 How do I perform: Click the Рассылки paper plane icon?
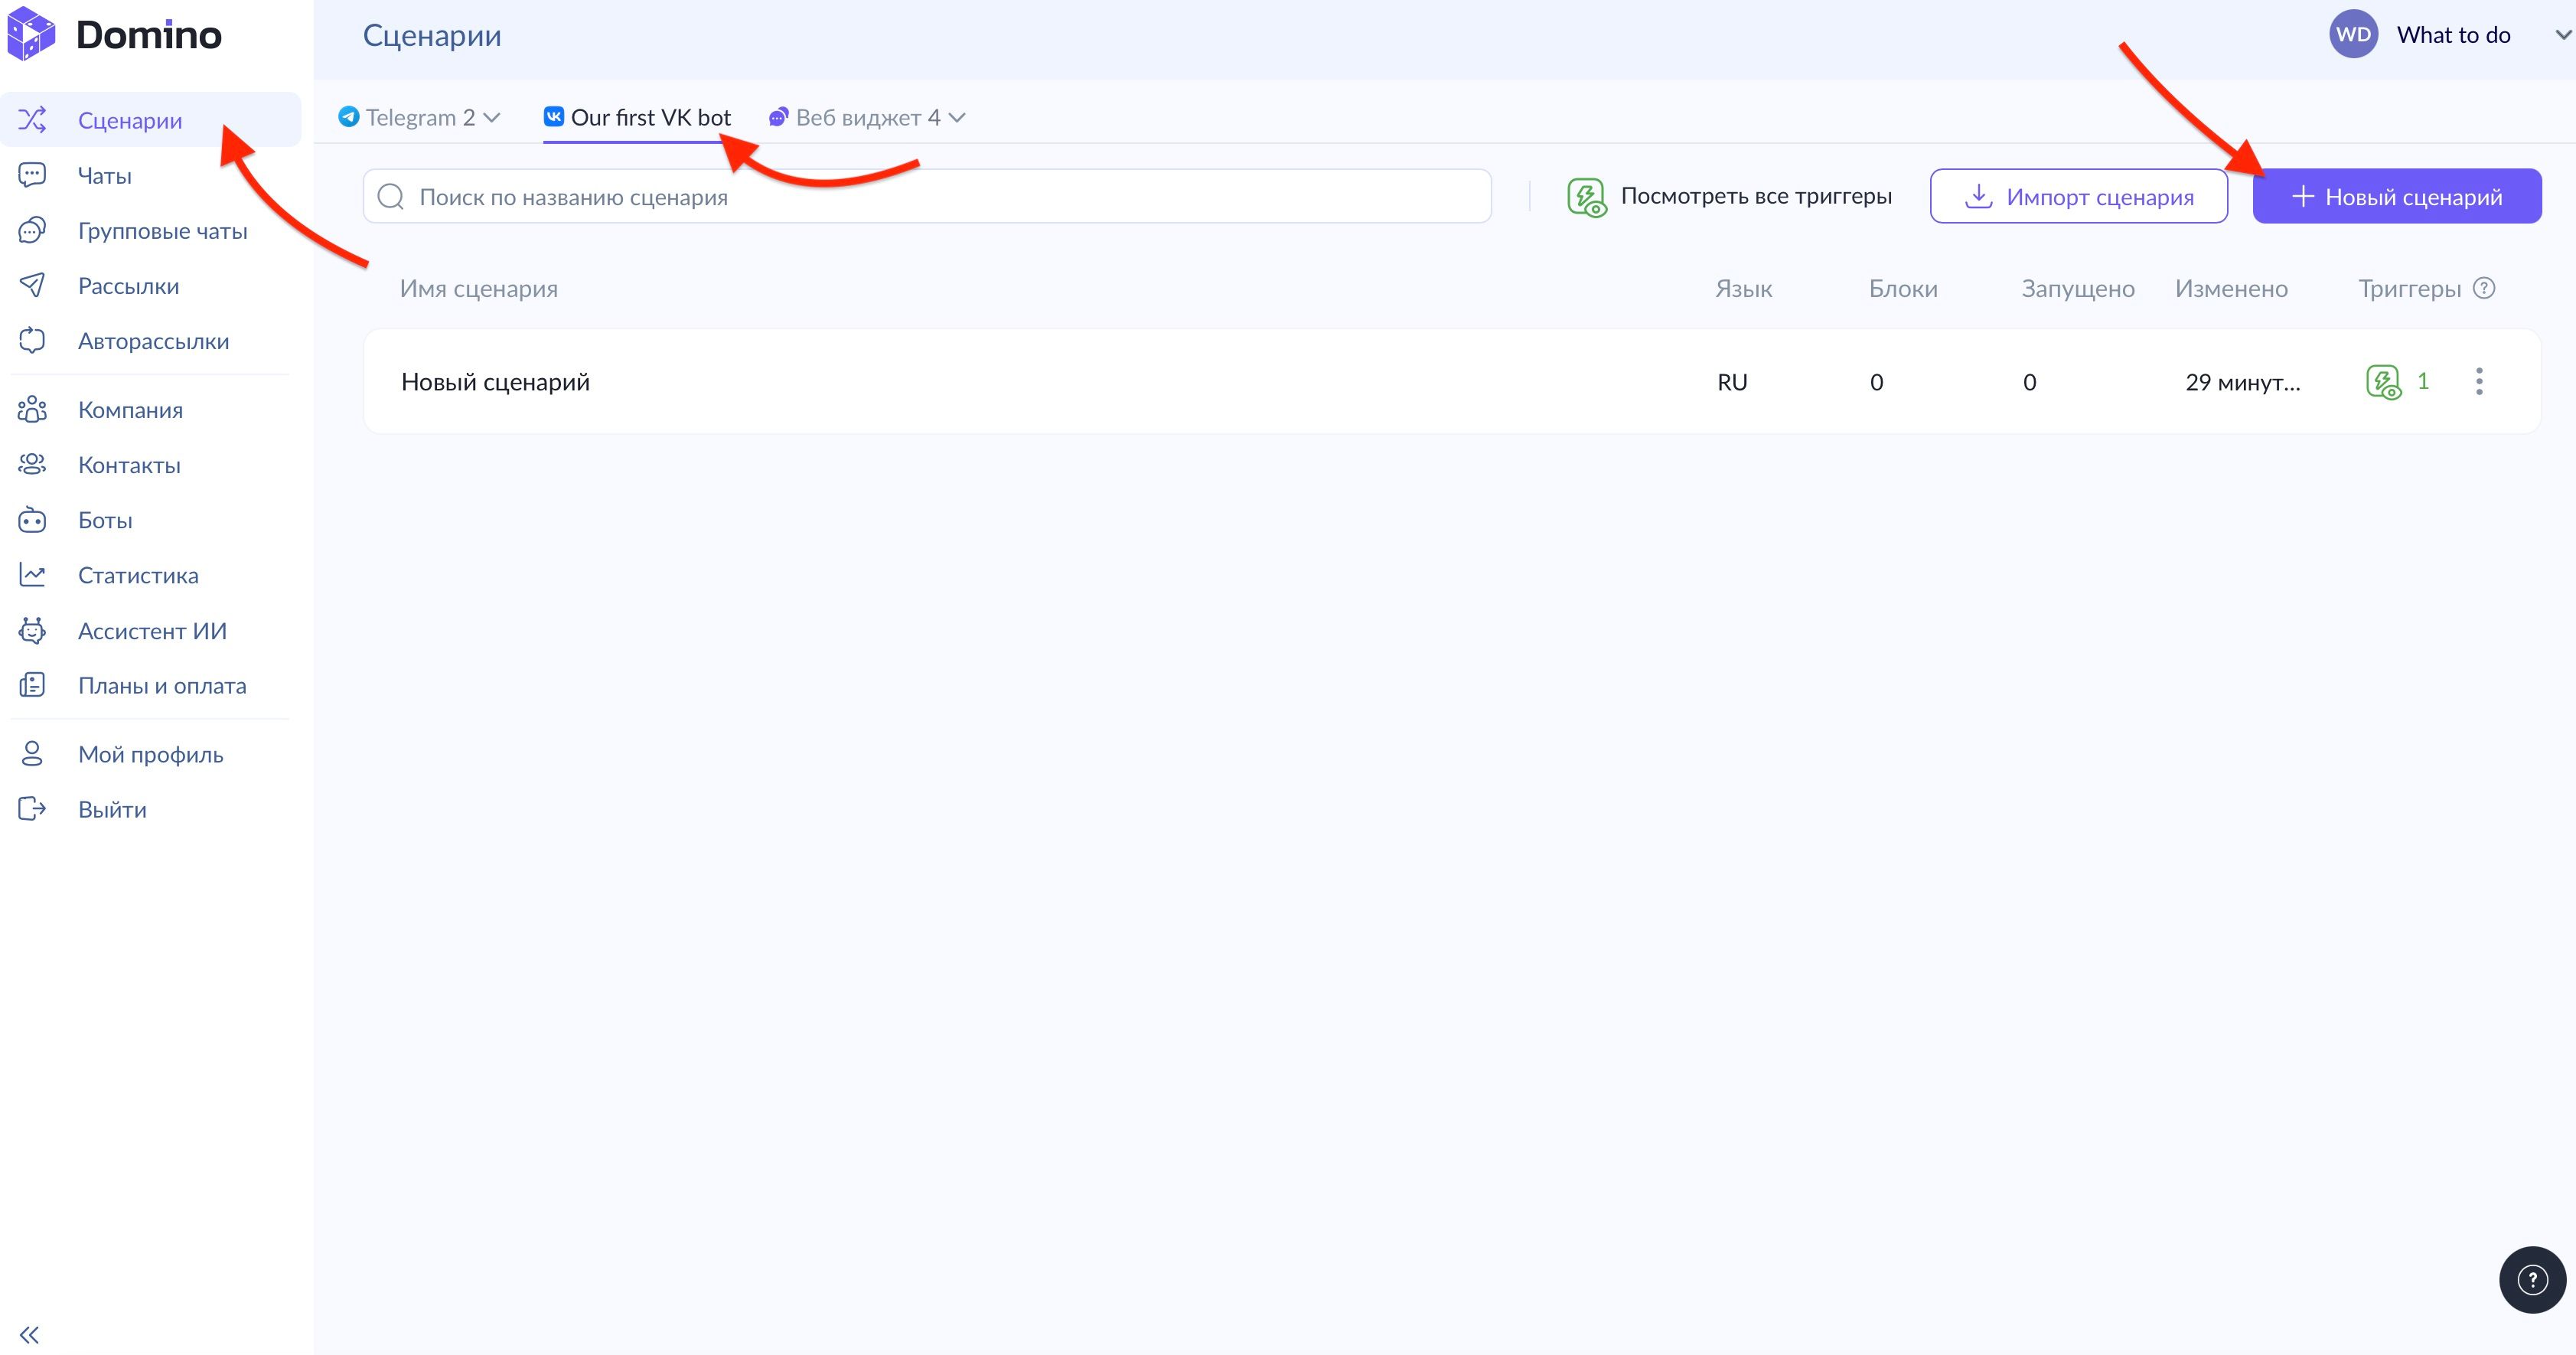click(32, 286)
